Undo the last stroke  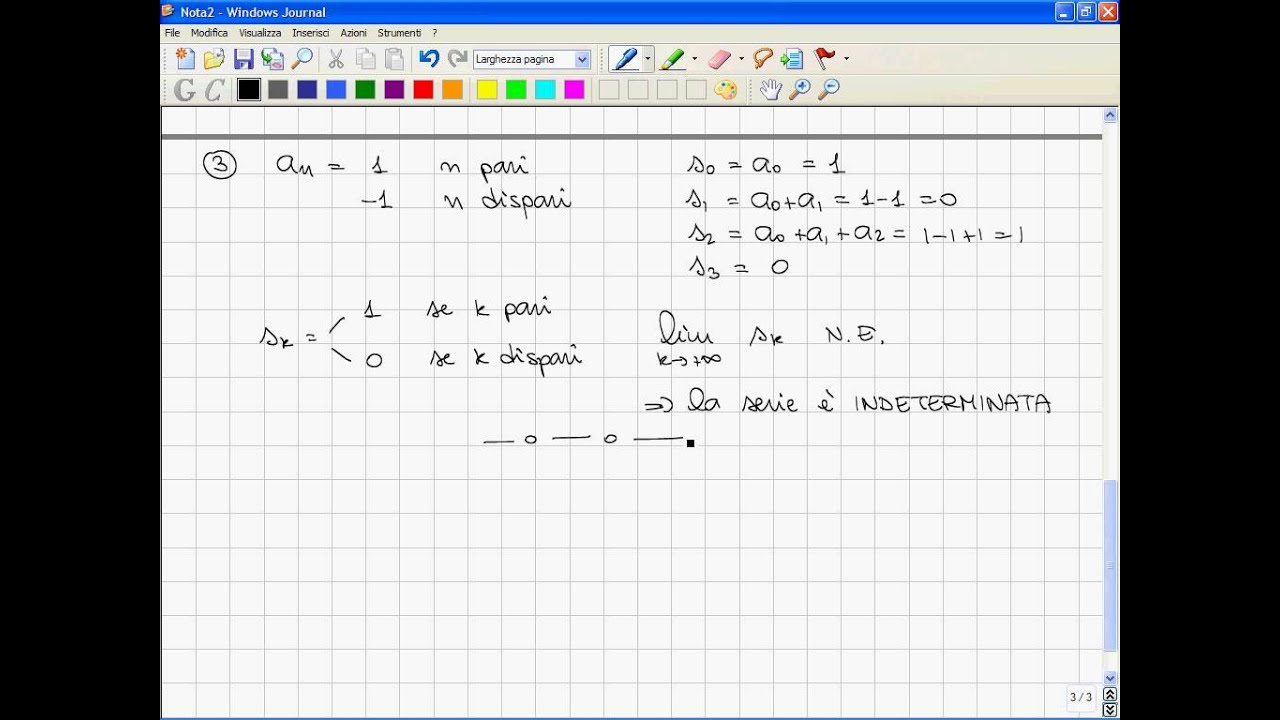[429, 59]
